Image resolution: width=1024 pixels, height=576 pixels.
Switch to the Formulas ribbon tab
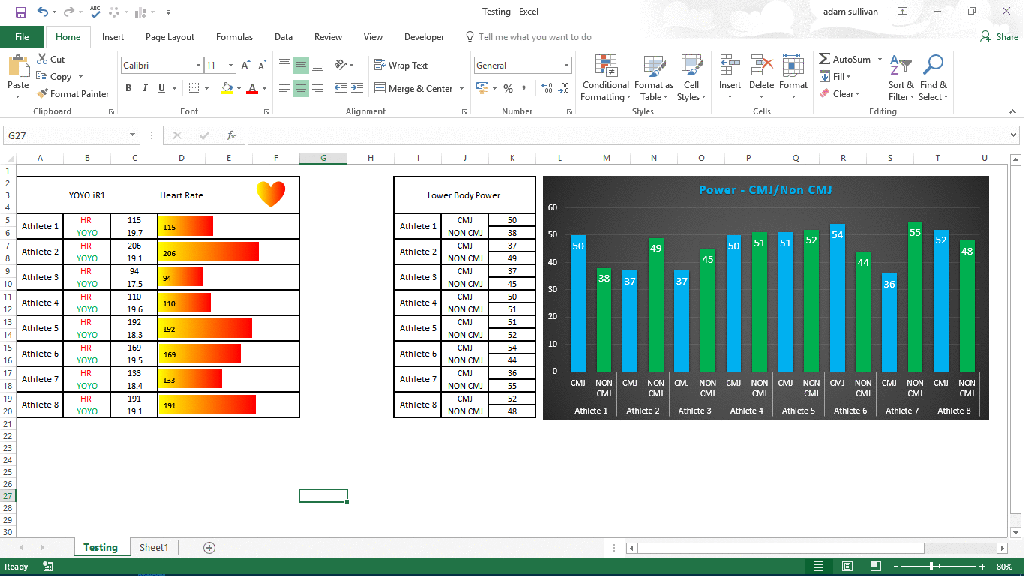click(x=234, y=36)
